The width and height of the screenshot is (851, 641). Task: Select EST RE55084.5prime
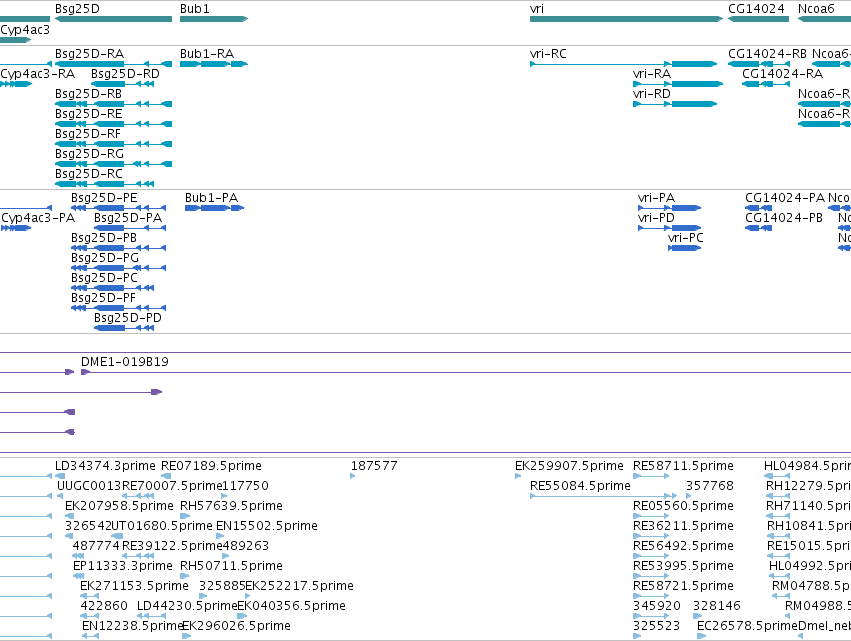pyautogui.click(x=603, y=496)
